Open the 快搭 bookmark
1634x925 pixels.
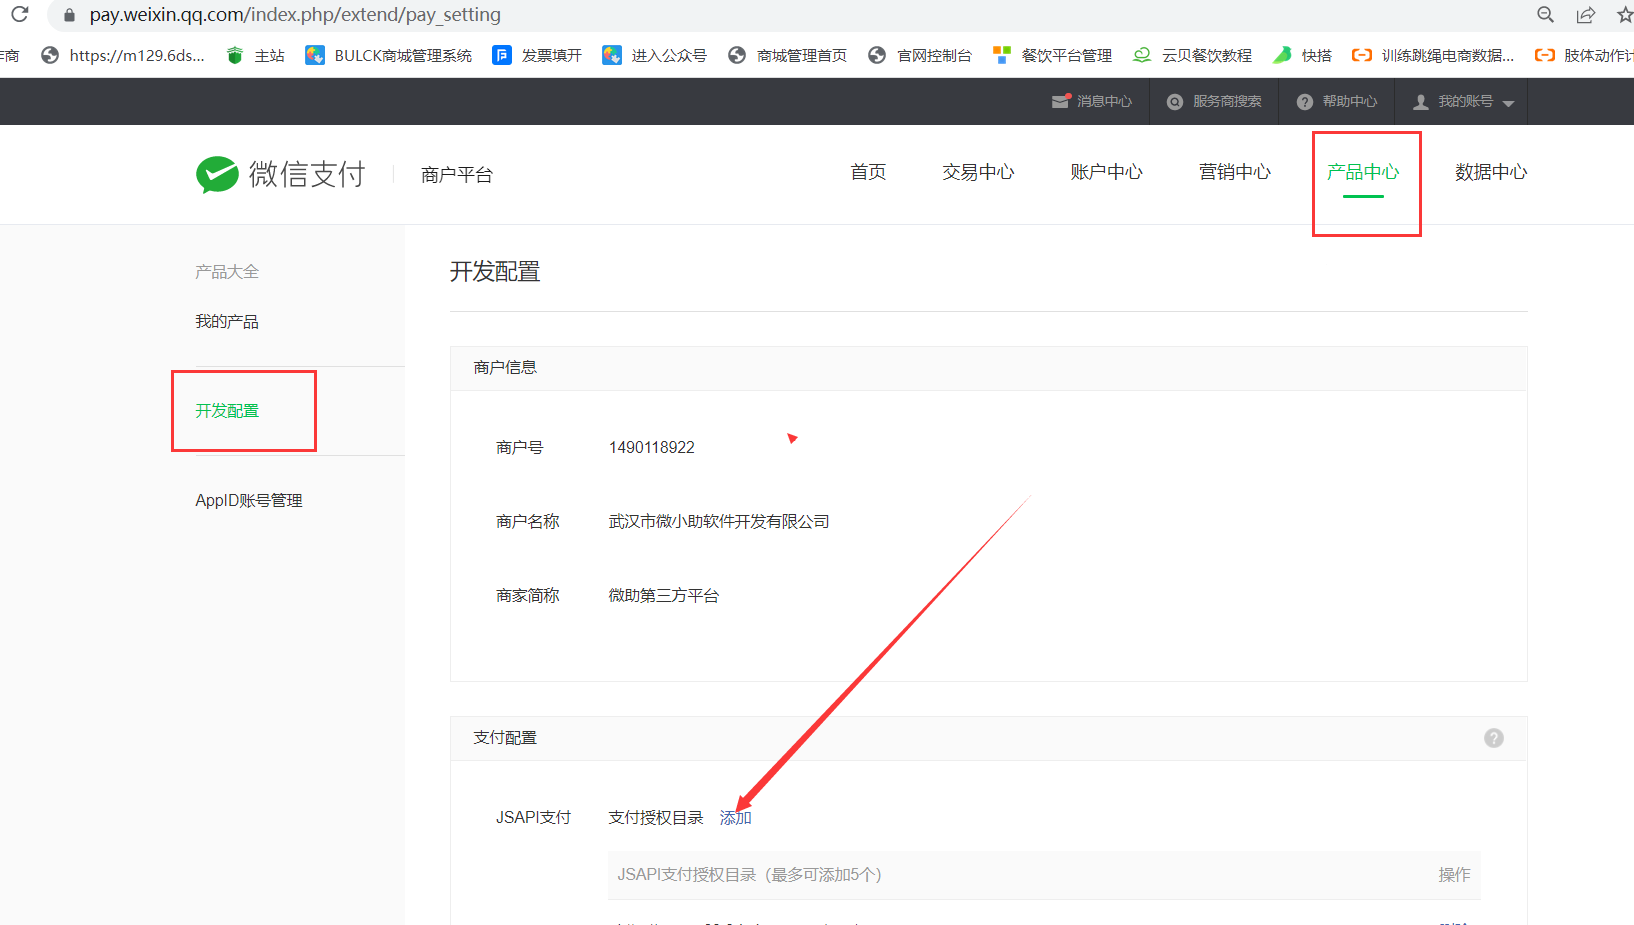[1302, 55]
